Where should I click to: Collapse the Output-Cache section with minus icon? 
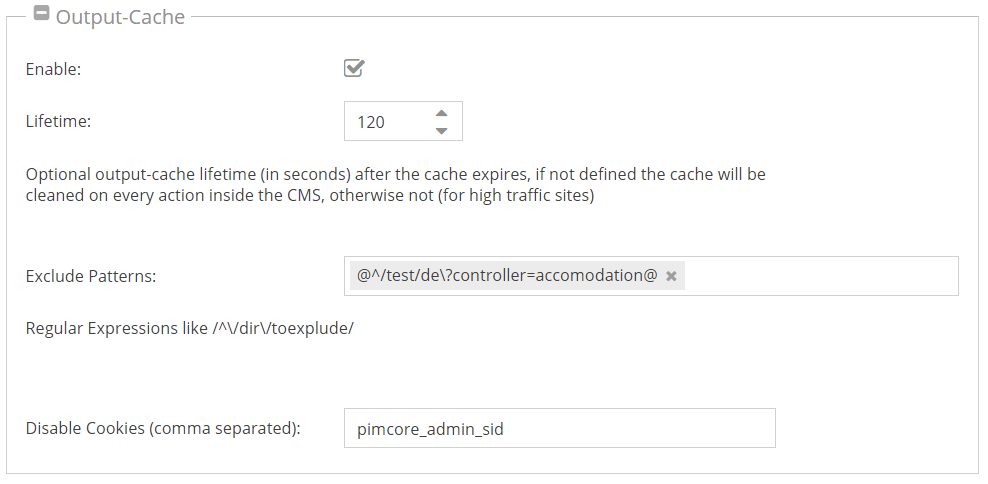[x=42, y=15]
